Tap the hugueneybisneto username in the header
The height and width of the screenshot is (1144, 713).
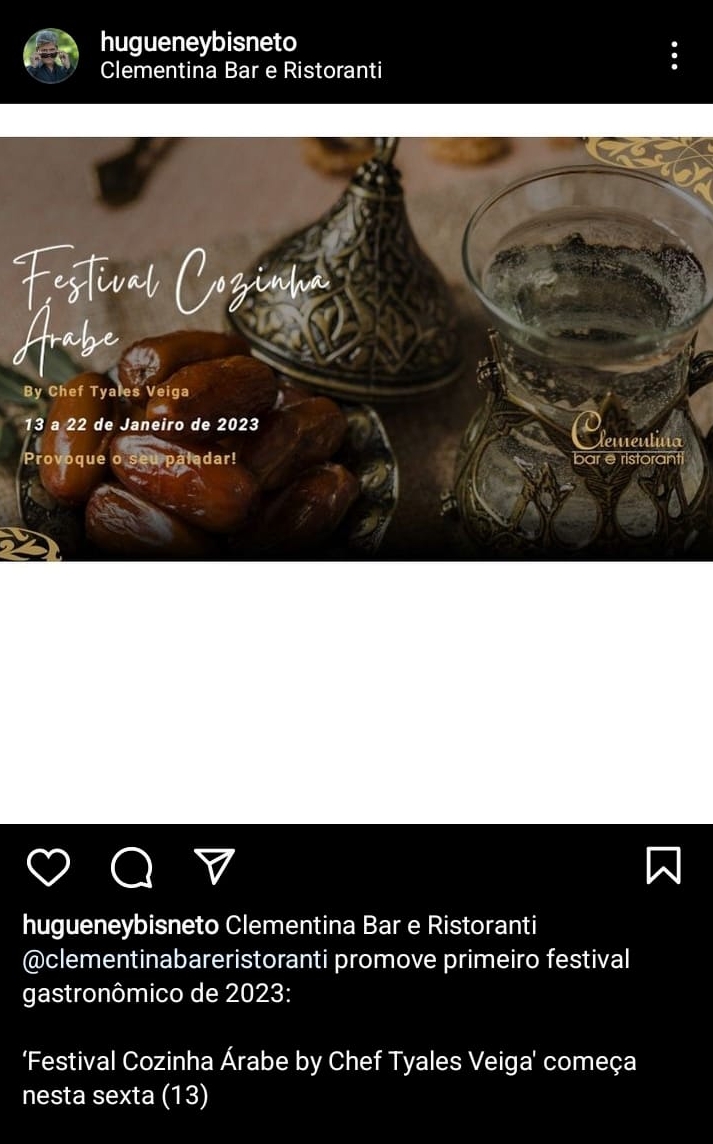point(199,42)
